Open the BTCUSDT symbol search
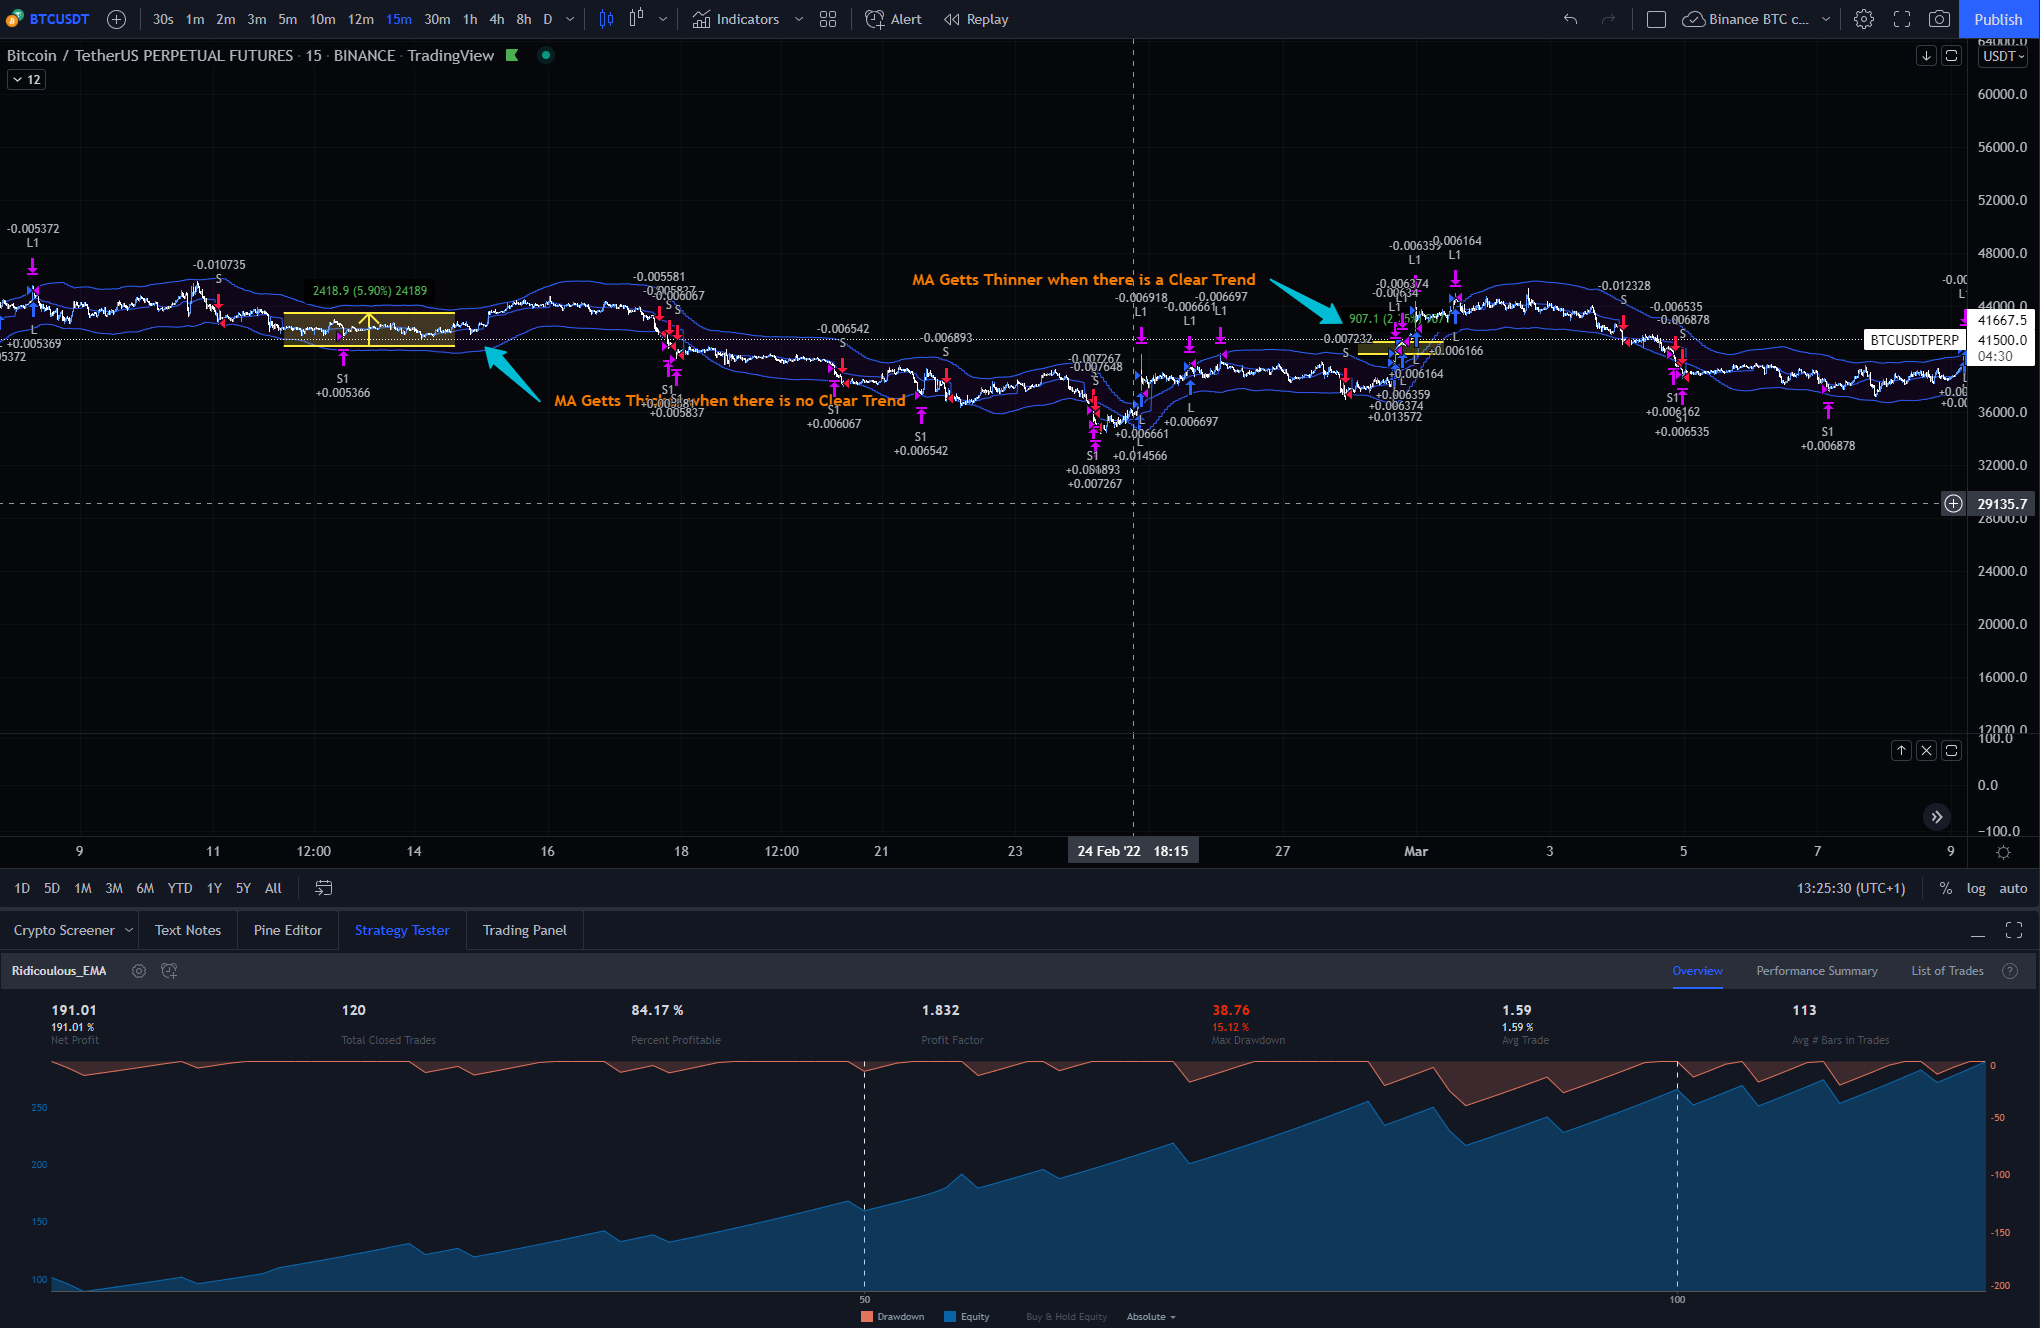The width and height of the screenshot is (2040, 1328). tap(48, 19)
